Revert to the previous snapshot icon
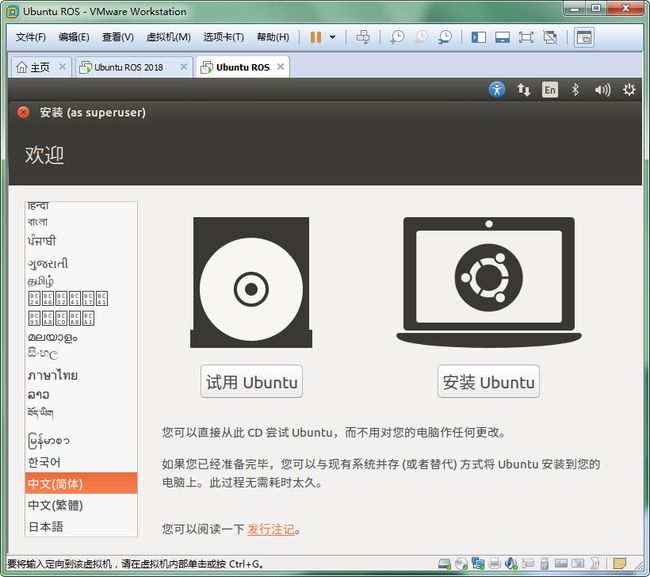The image size is (650, 577). pyautogui.click(x=421, y=37)
